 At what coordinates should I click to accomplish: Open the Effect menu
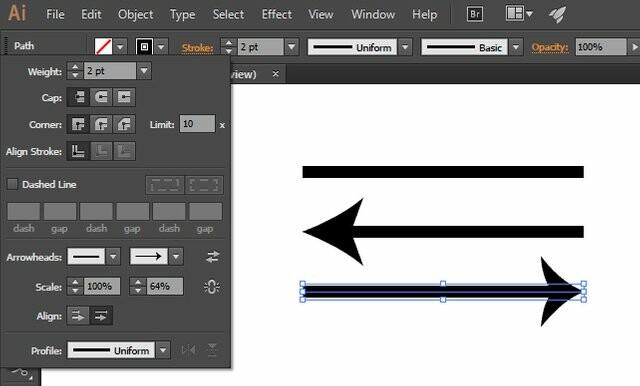pyautogui.click(x=277, y=14)
